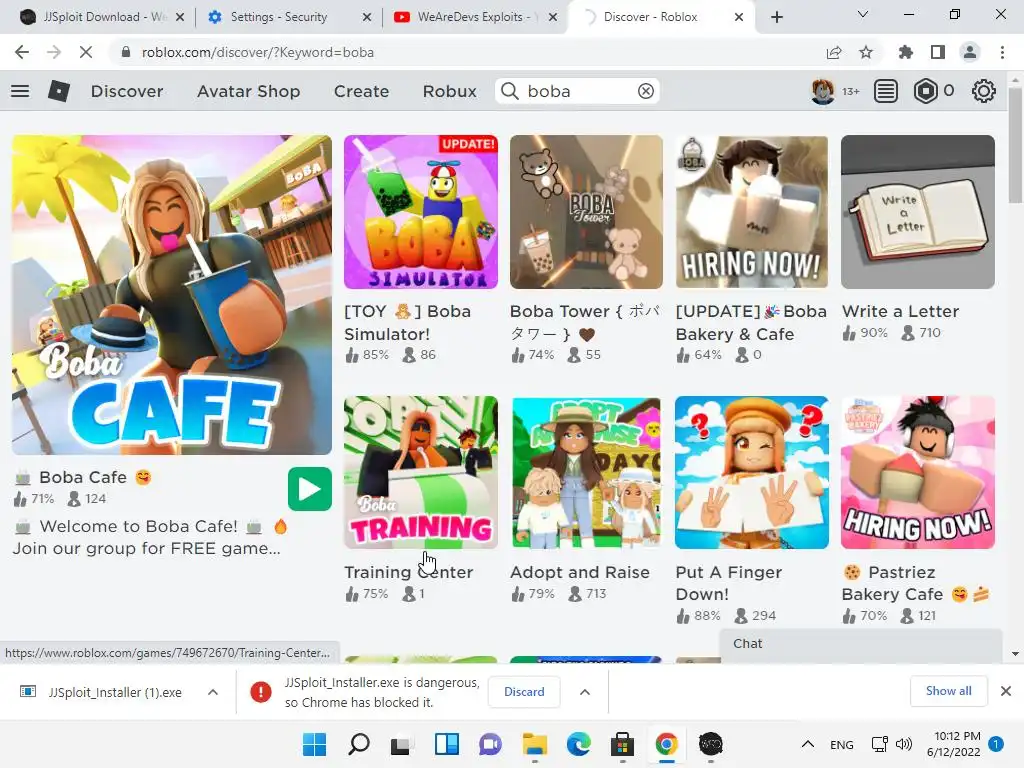
Task: Open the Roblox hamburger navigation menu
Action: (20, 91)
